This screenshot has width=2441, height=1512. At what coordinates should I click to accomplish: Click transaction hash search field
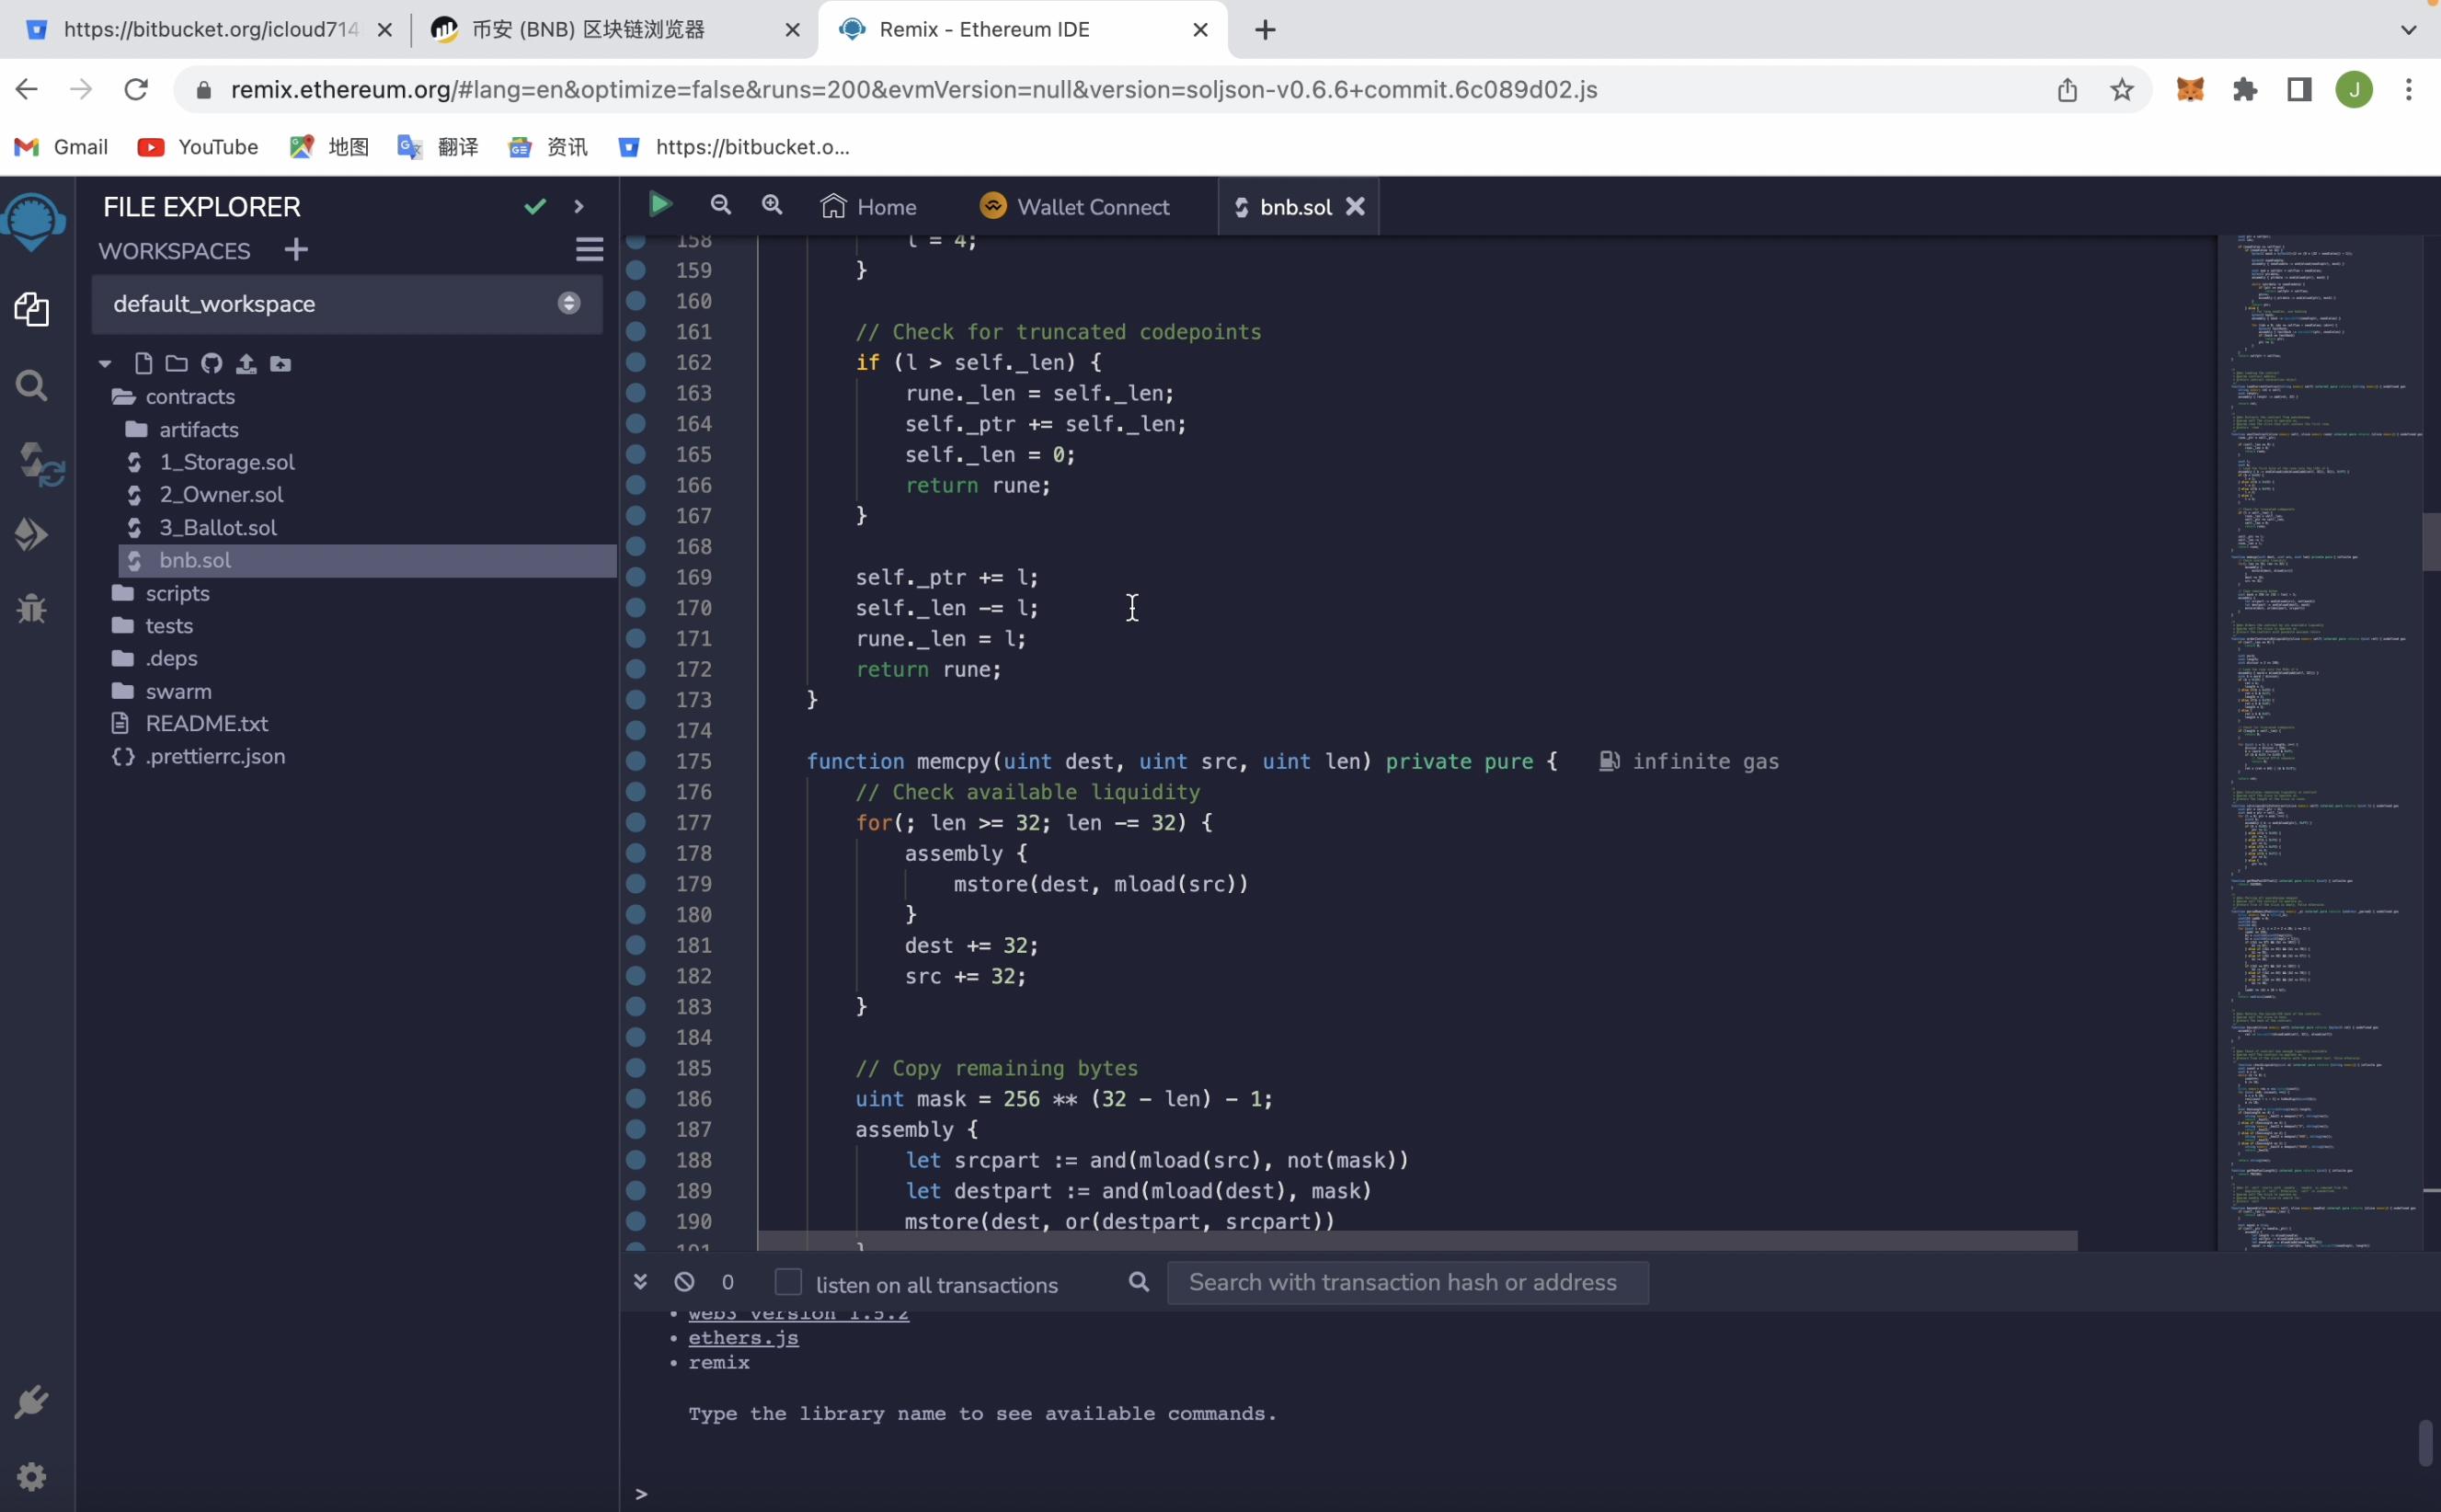1408,1282
